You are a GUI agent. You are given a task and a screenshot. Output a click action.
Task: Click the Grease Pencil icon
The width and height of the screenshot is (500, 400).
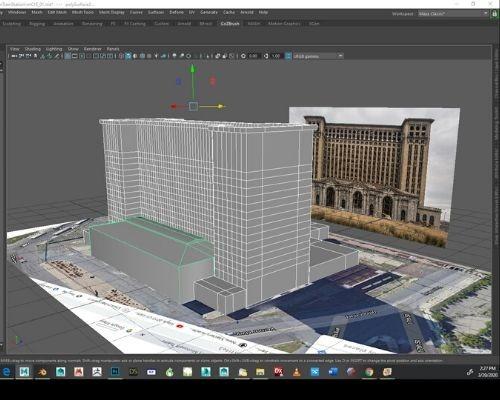[57, 56]
